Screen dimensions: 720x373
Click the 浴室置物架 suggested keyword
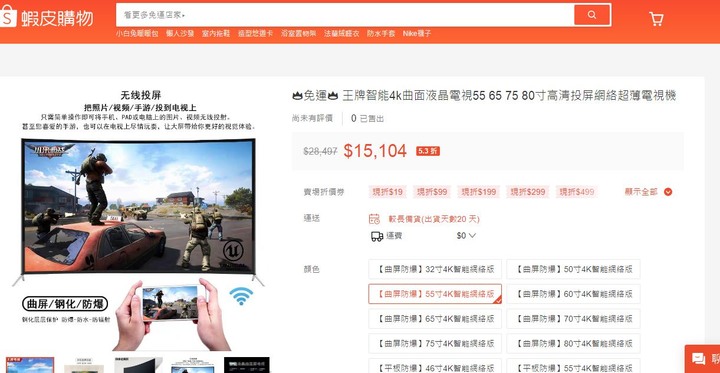pyautogui.click(x=298, y=34)
